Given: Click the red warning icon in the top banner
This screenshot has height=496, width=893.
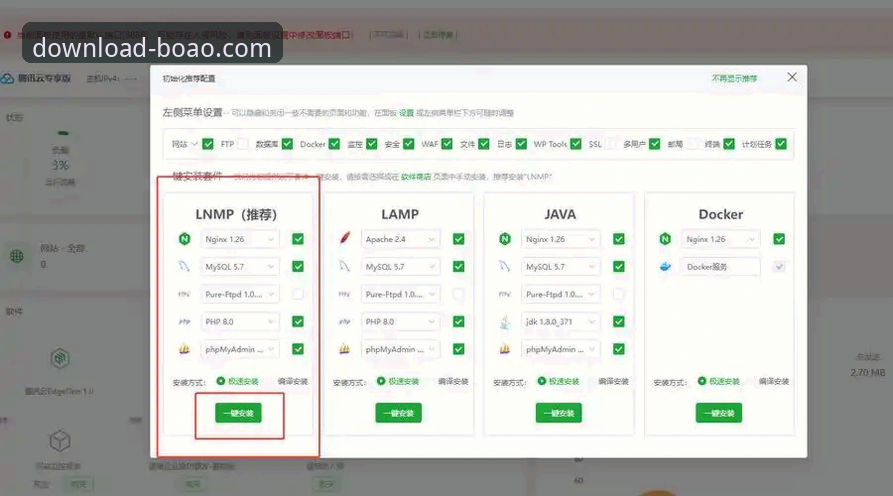Looking at the screenshot, I should tap(7, 35).
